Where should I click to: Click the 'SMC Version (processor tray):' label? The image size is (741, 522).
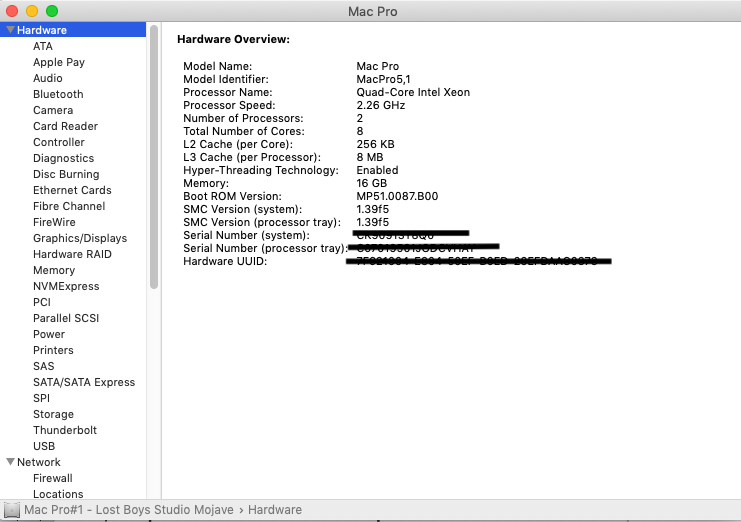262,222
